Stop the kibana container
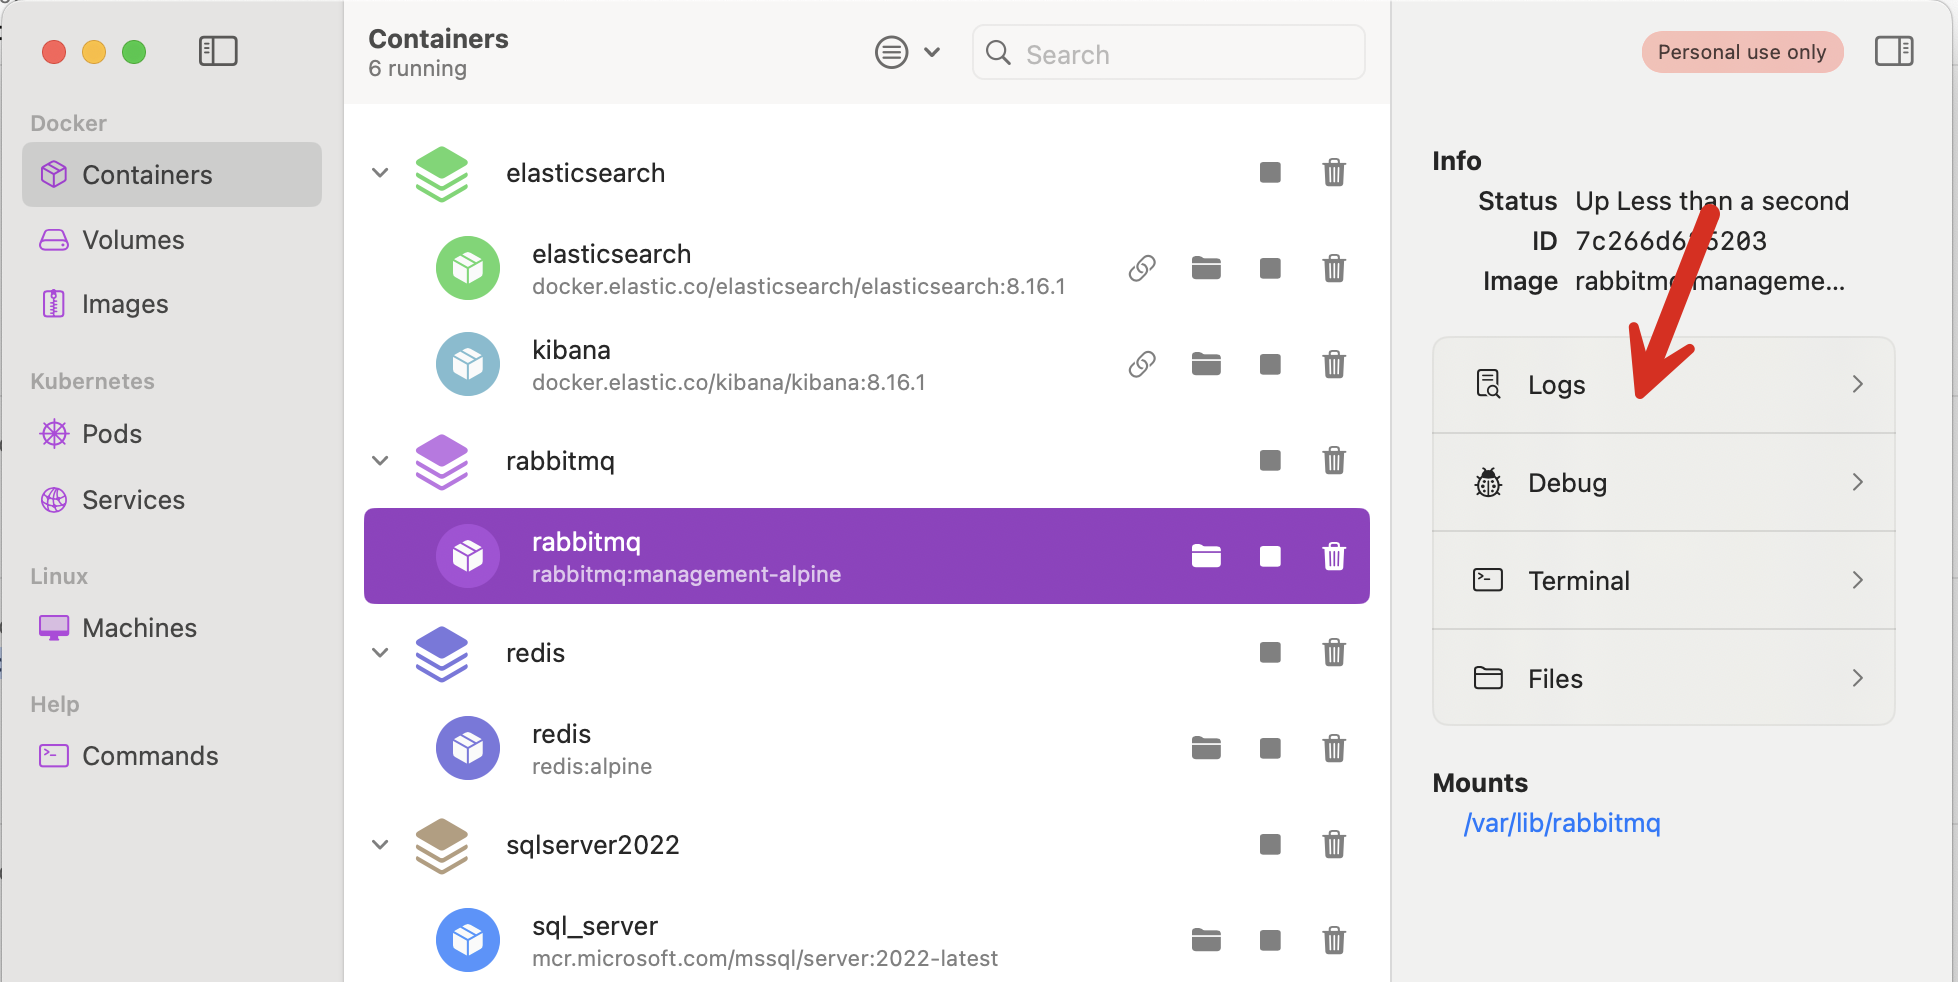The height and width of the screenshot is (982, 1958). point(1270,364)
